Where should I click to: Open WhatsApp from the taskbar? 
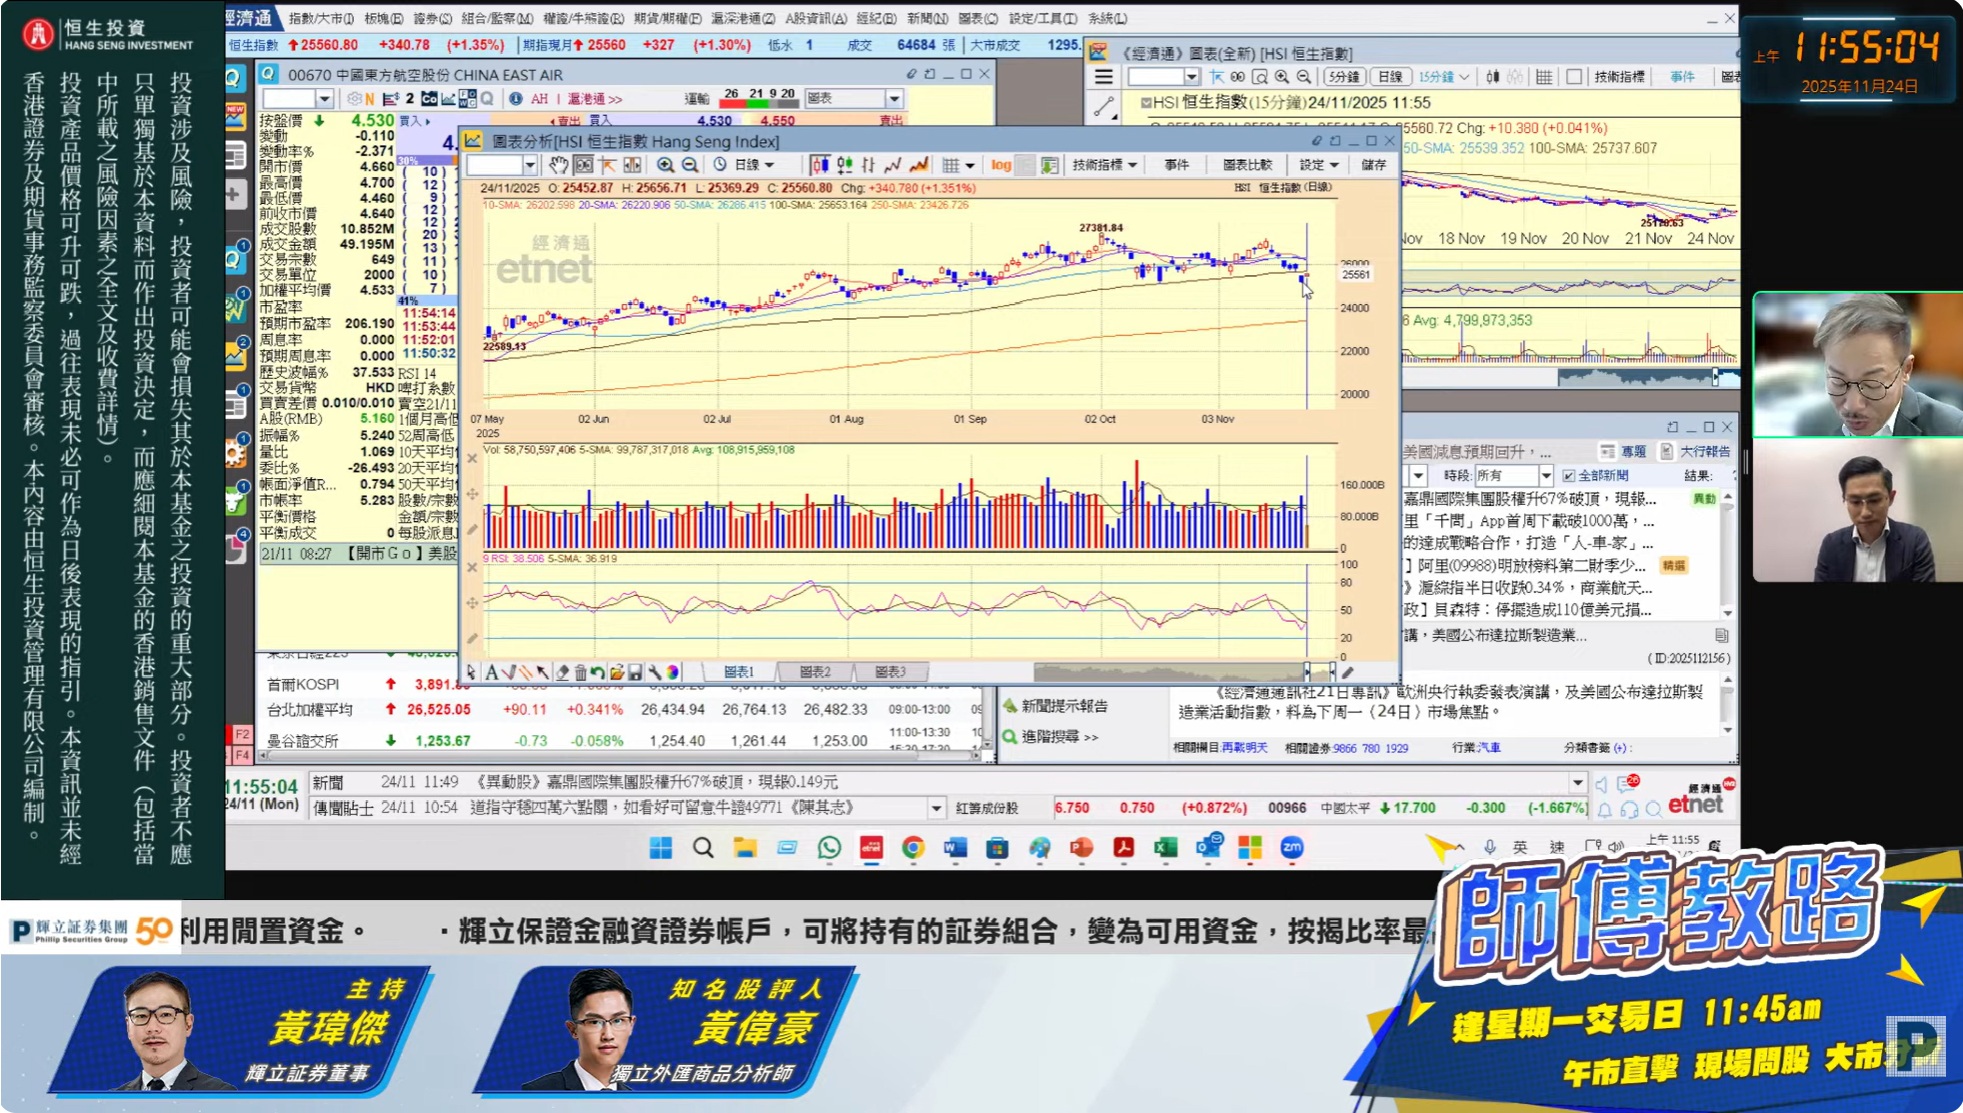coord(829,848)
